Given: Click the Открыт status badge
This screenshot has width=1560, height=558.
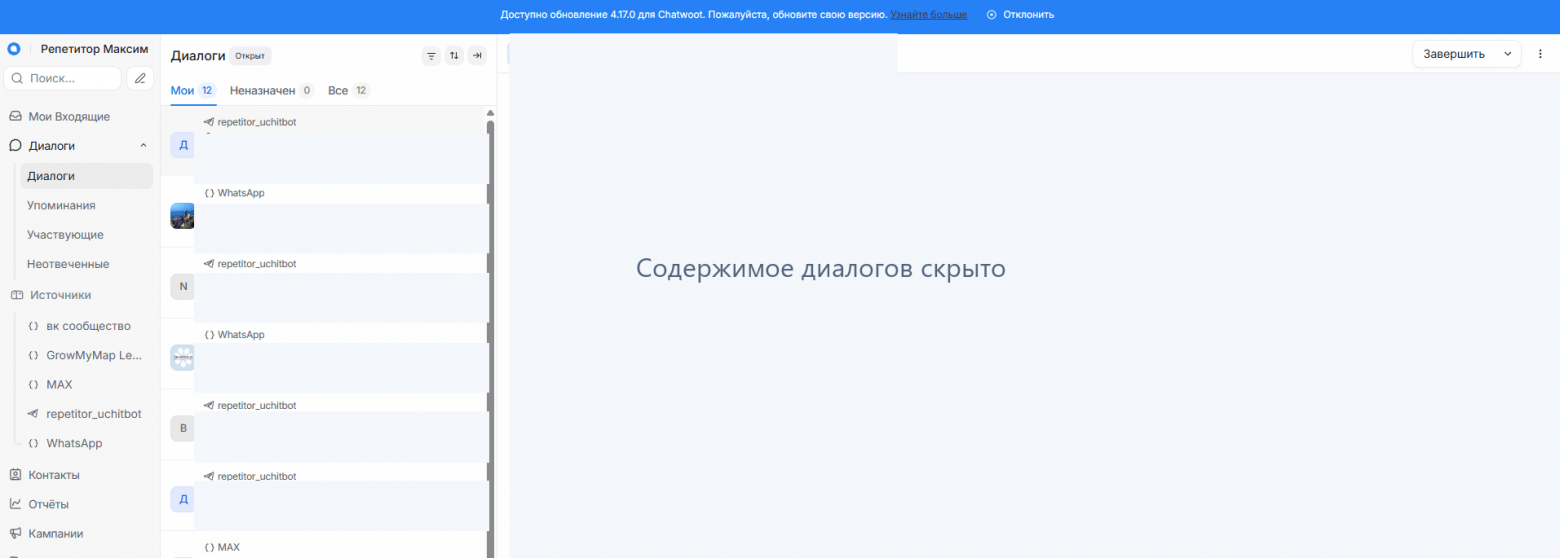Looking at the screenshot, I should click(x=250, y=56).
